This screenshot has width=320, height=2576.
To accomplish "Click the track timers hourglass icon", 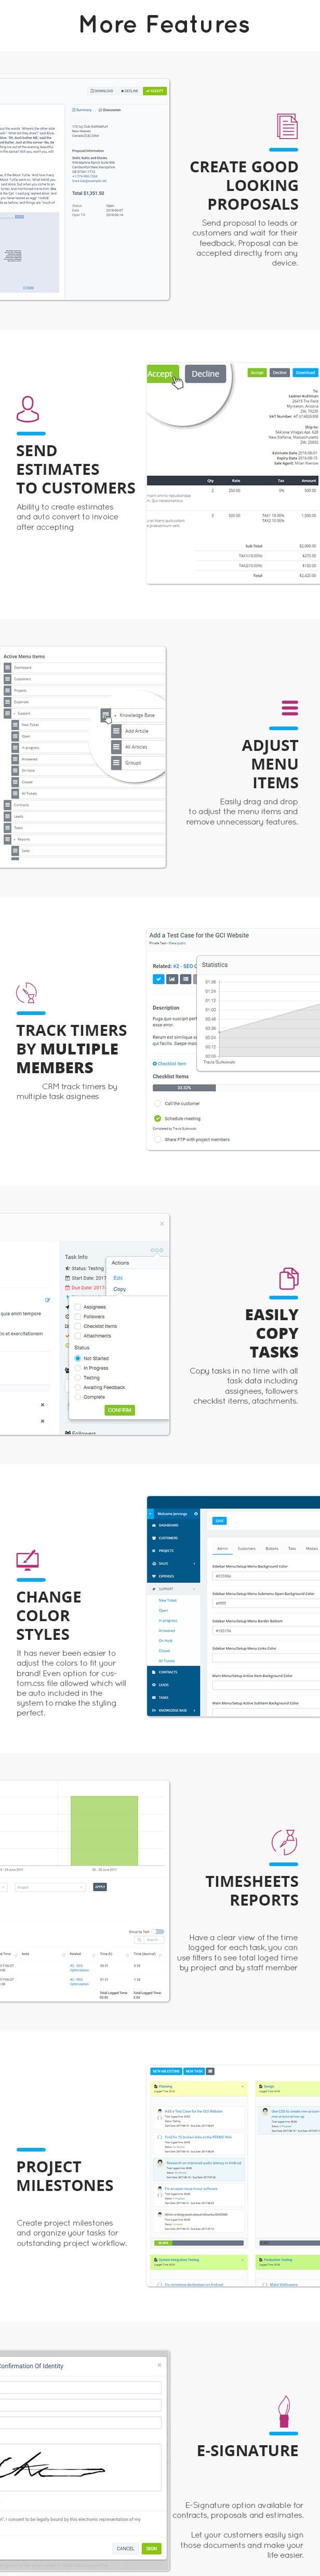I will point(27,993).
